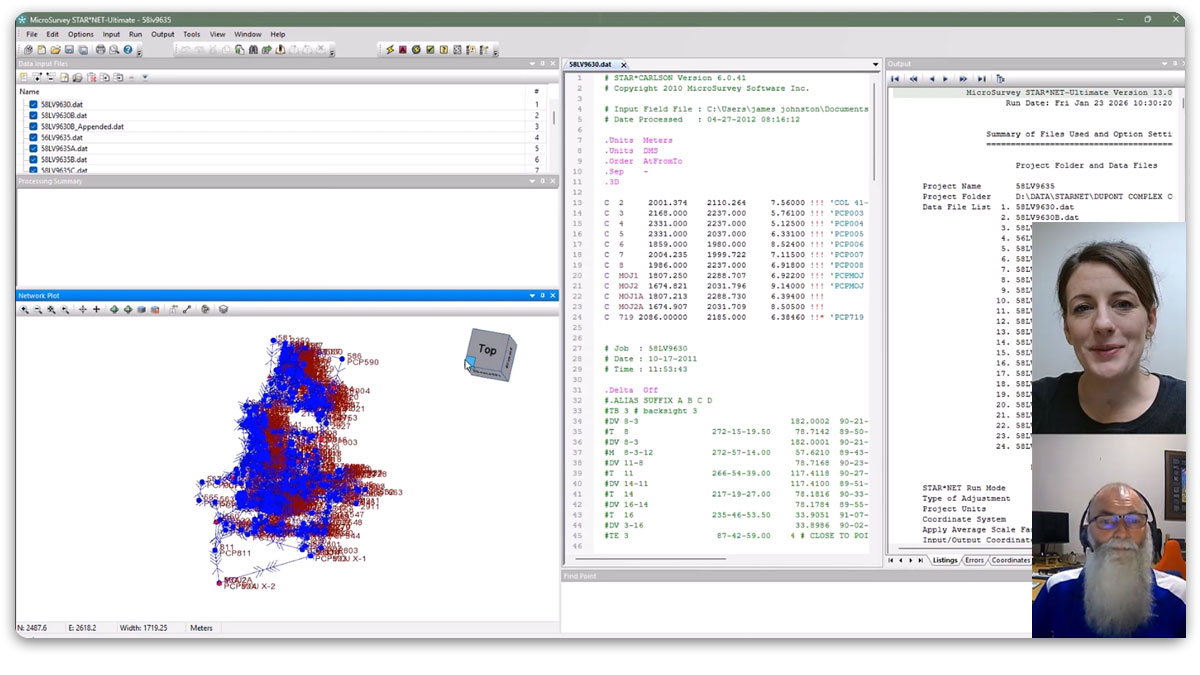Screen dimensions: 1200x675
Task: Open the Run menu
Action: (x=136, y=34)
